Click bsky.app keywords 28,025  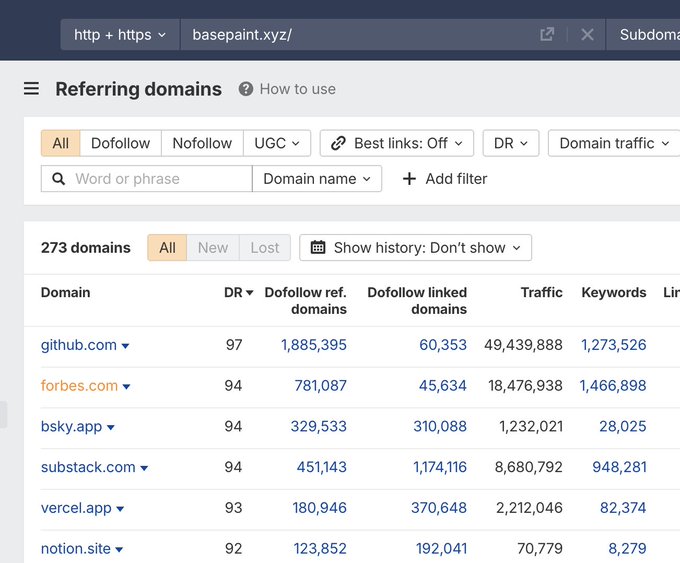pyautogui.click(x=623, y=426)
